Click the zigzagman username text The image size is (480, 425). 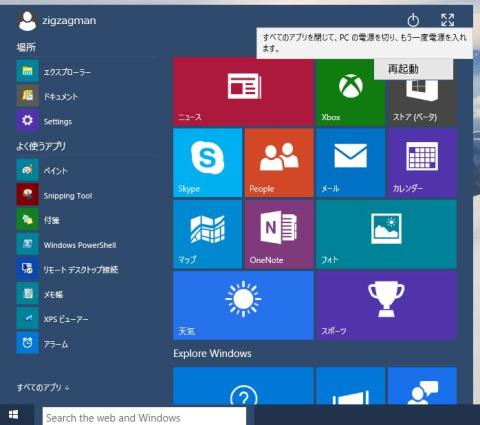pos(69,21)
